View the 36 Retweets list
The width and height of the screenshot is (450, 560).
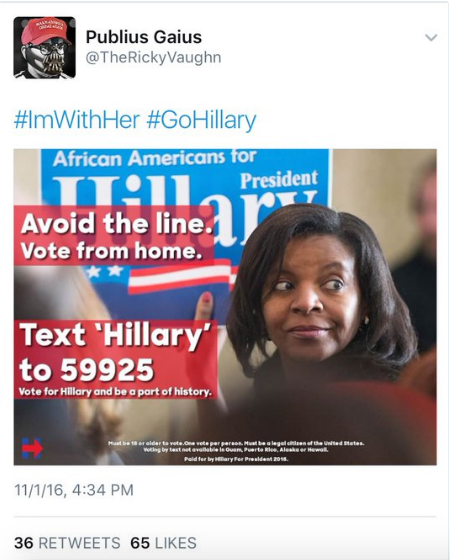coord(67,543)
